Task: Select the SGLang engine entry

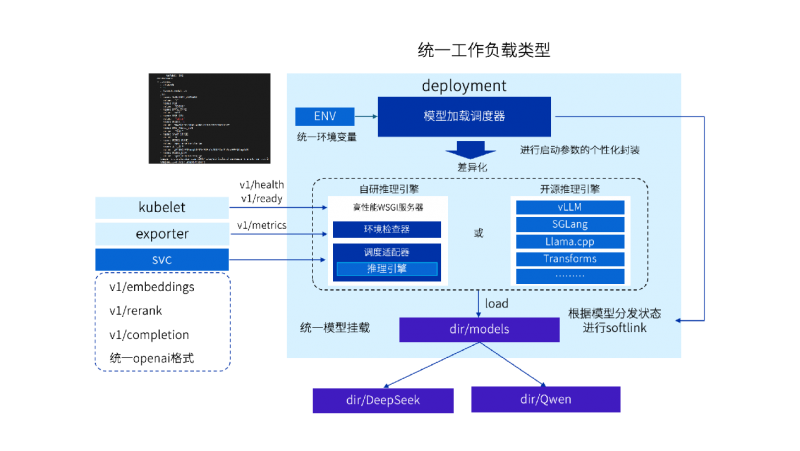Action: [570, 224]
